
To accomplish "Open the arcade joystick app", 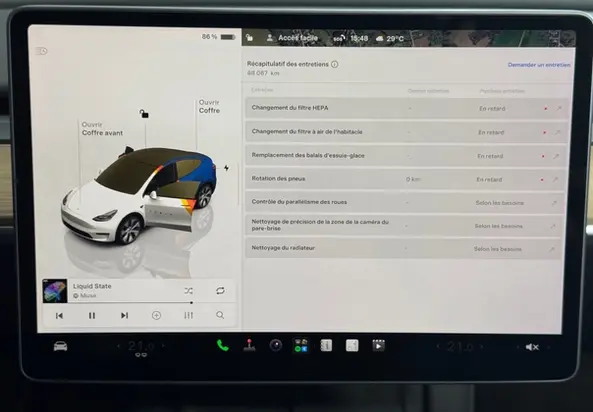I will 249,345.
